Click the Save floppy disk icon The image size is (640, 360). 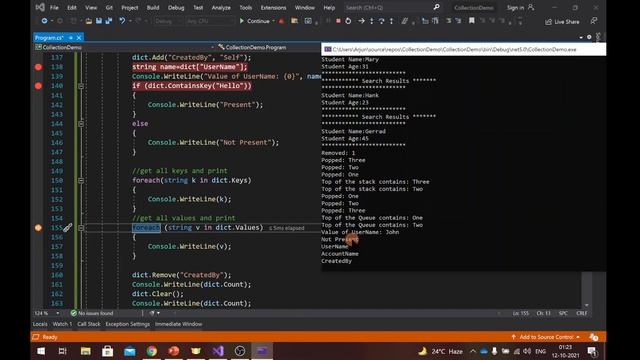coord(99,21)
